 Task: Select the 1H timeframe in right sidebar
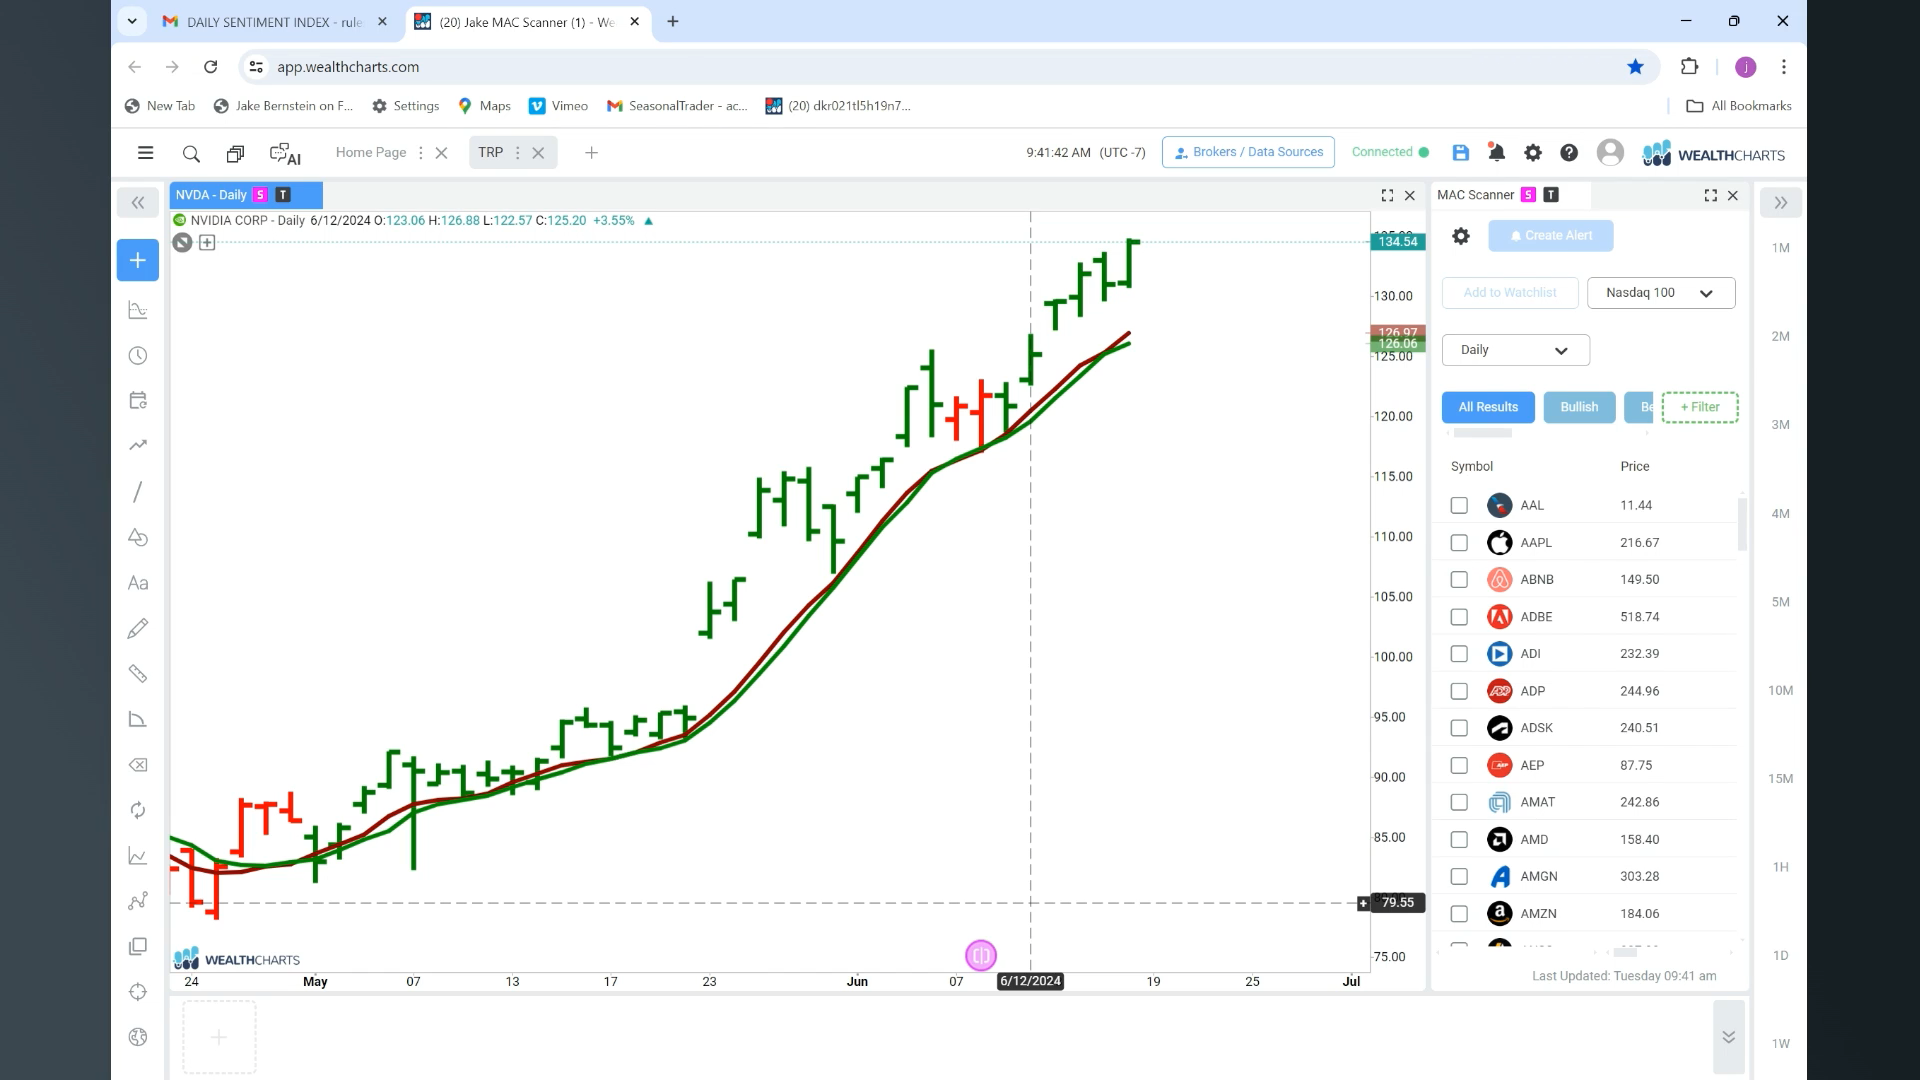click(1780, 867)
